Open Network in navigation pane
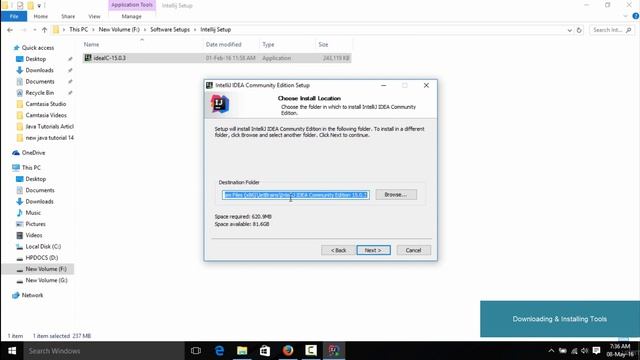 coord(32,295)
